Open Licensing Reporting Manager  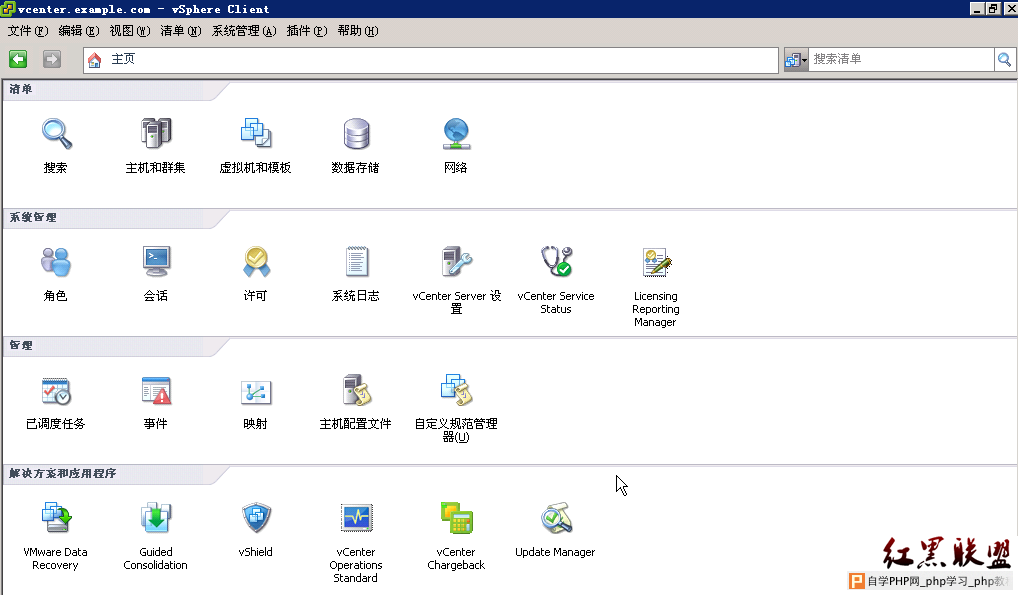tap(656, 262)
